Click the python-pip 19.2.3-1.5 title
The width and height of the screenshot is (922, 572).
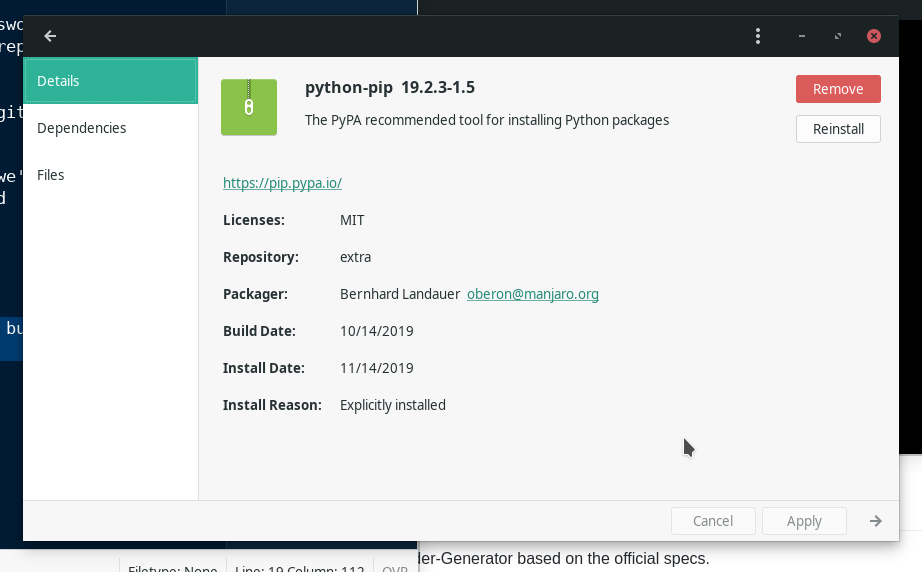tap(390, 88)
